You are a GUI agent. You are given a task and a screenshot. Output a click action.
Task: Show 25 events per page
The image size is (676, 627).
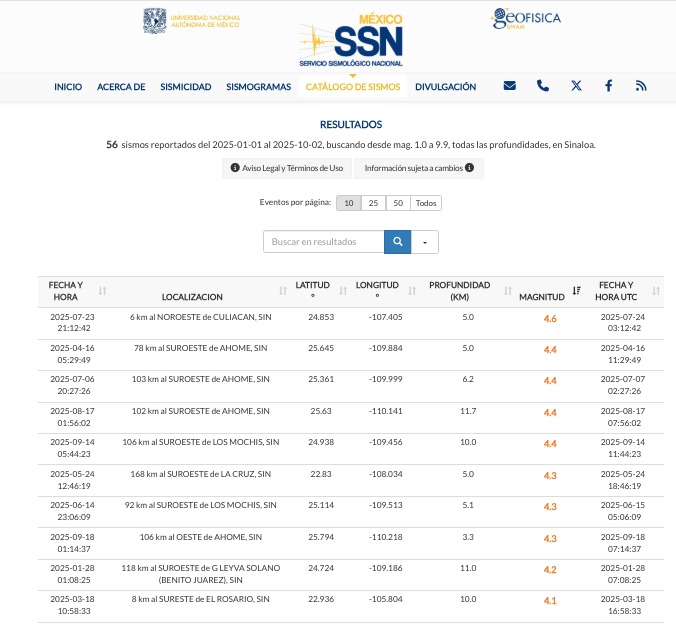tap(373, 203)
